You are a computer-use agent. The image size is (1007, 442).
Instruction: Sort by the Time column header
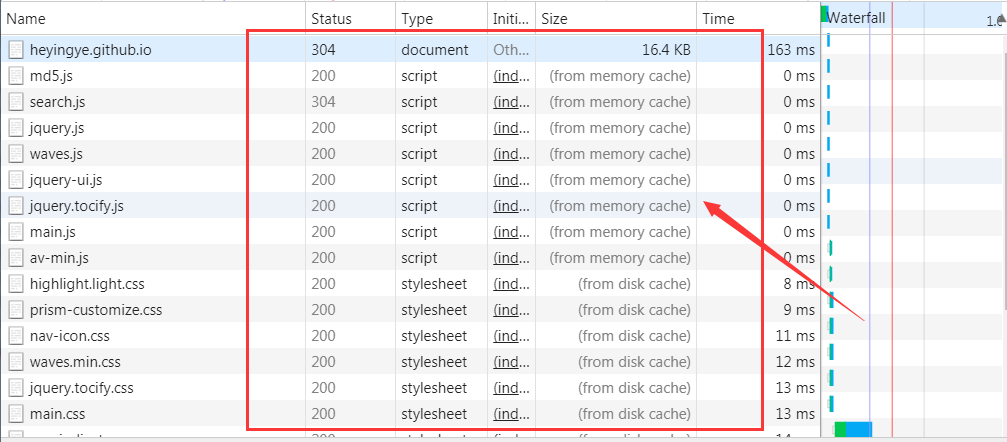(718, 18)
